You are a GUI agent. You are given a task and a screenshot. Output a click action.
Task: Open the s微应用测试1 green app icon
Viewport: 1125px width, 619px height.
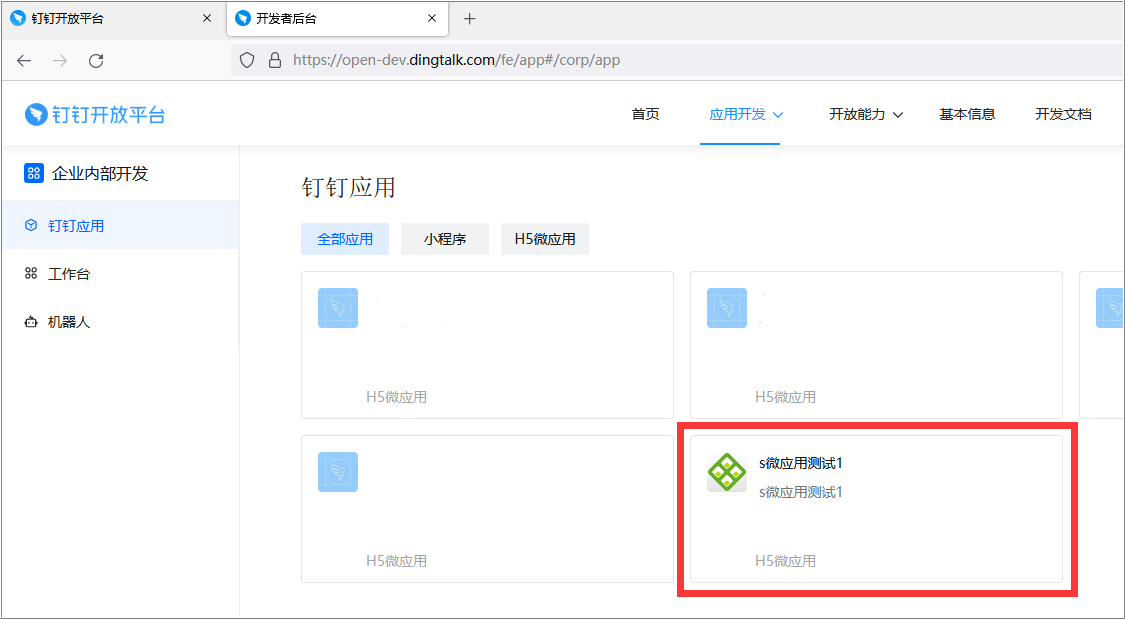click(x=727, y=472)
